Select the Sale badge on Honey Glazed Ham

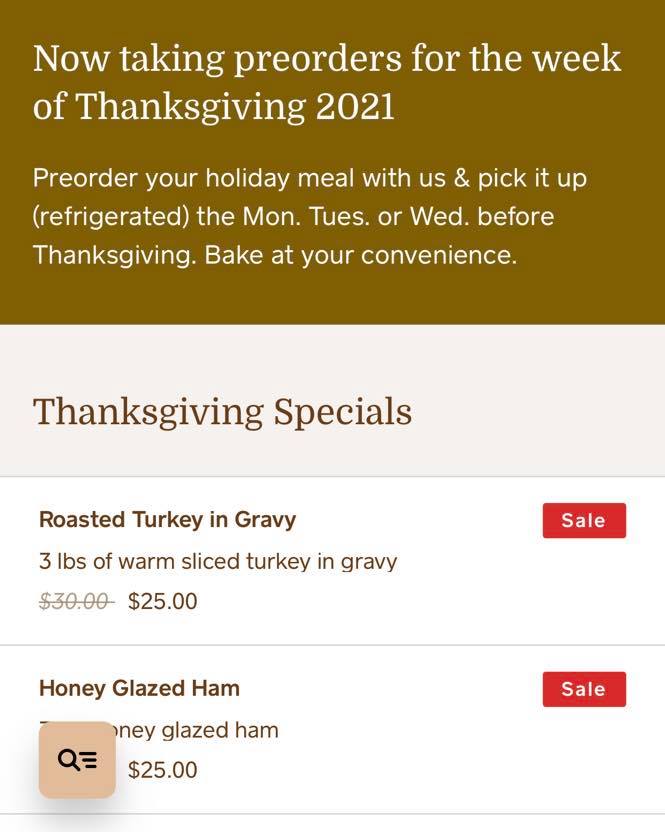pos(584,688)
